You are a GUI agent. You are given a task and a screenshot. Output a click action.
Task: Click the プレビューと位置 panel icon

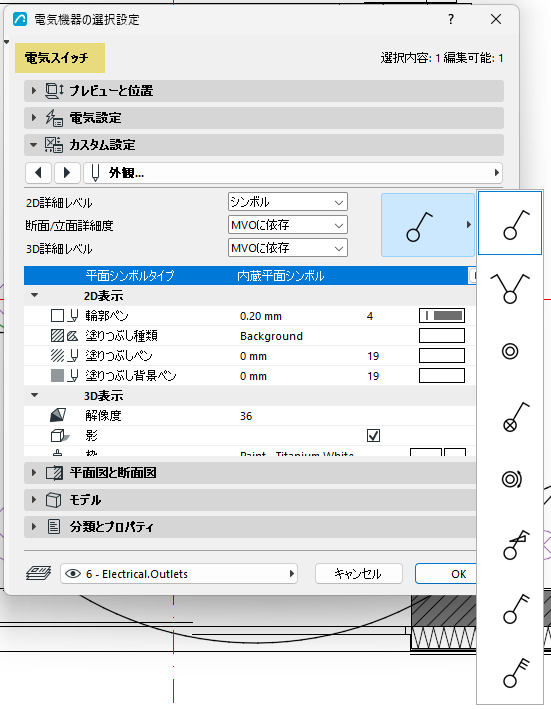click(54, 90)
